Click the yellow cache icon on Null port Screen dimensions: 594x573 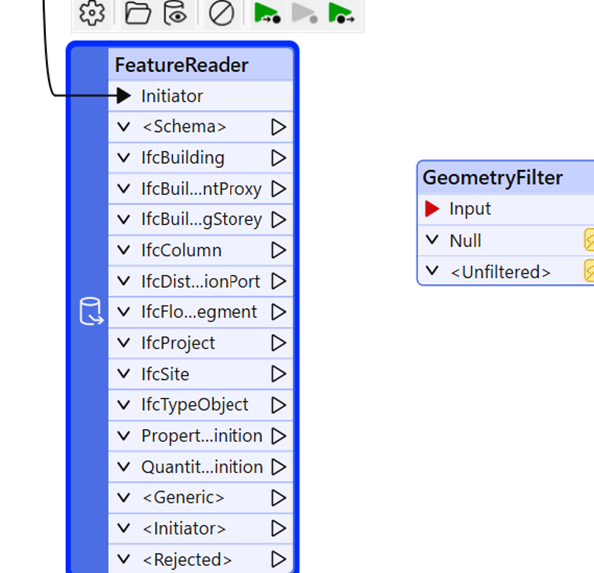tap(589, 240)
